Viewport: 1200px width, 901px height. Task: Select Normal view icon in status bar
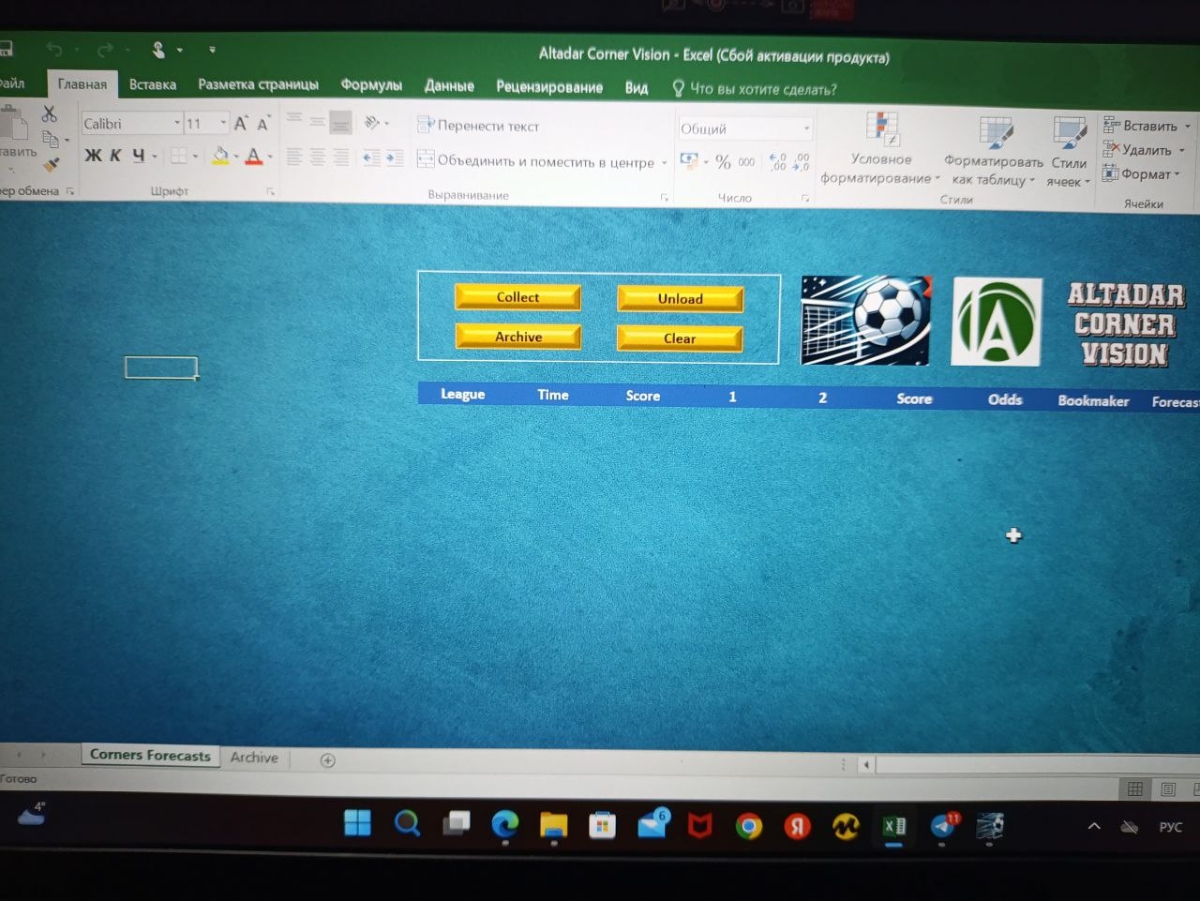click(1135, 790)
